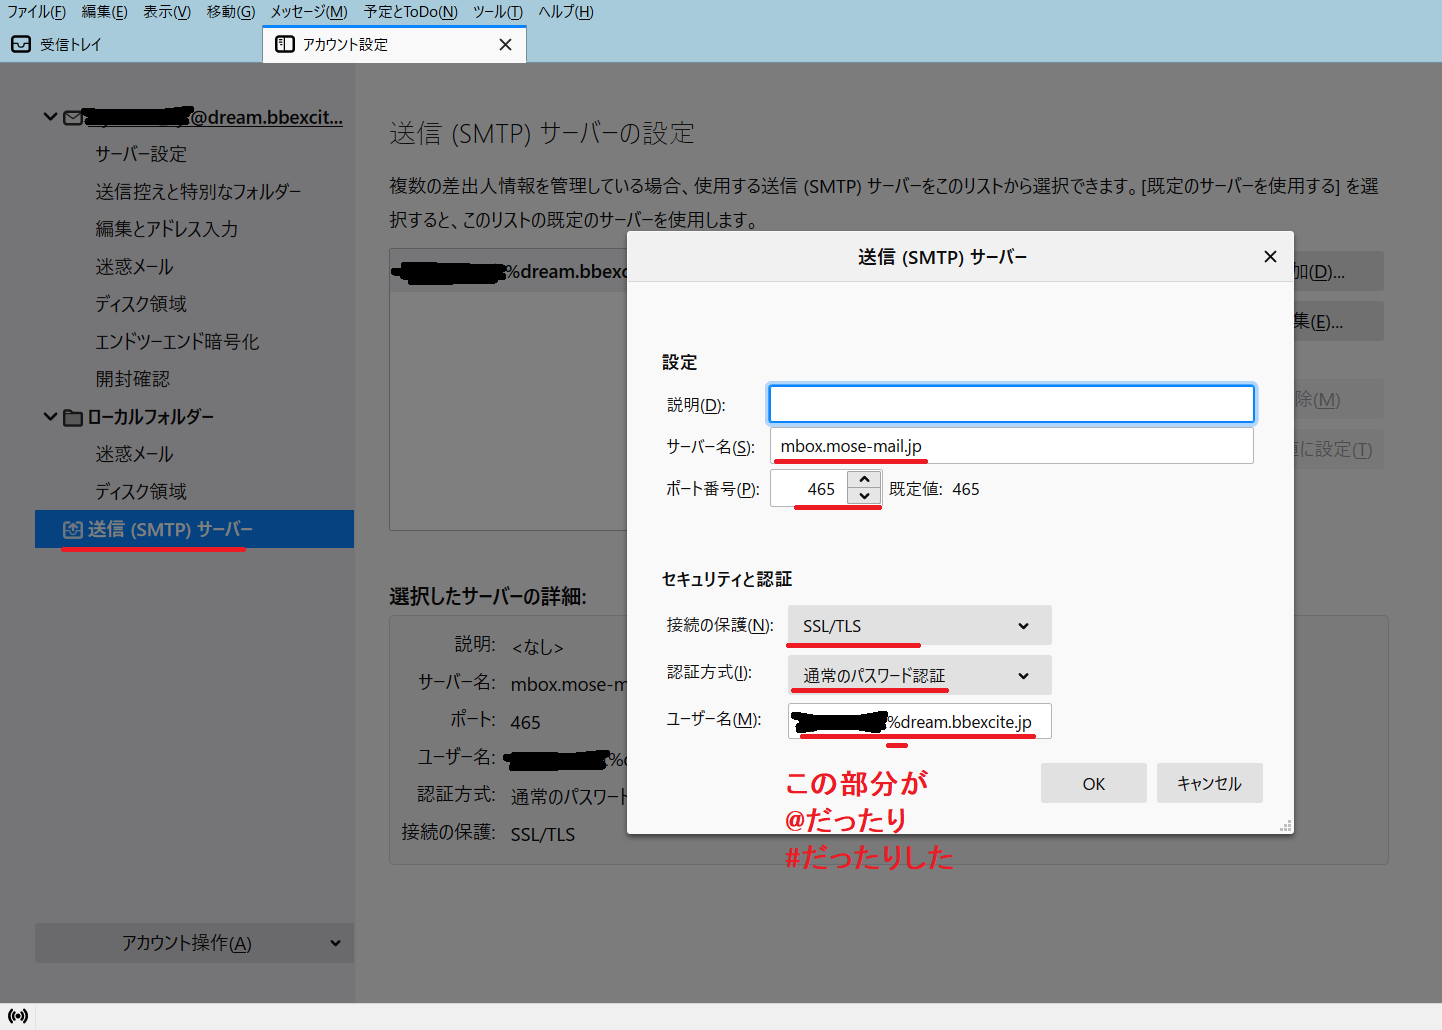Image resolution: width=1442 pixels, height=1030 pixels.
Task: Close the アカウント設定 tab
Action: click(x=505, y=44)
